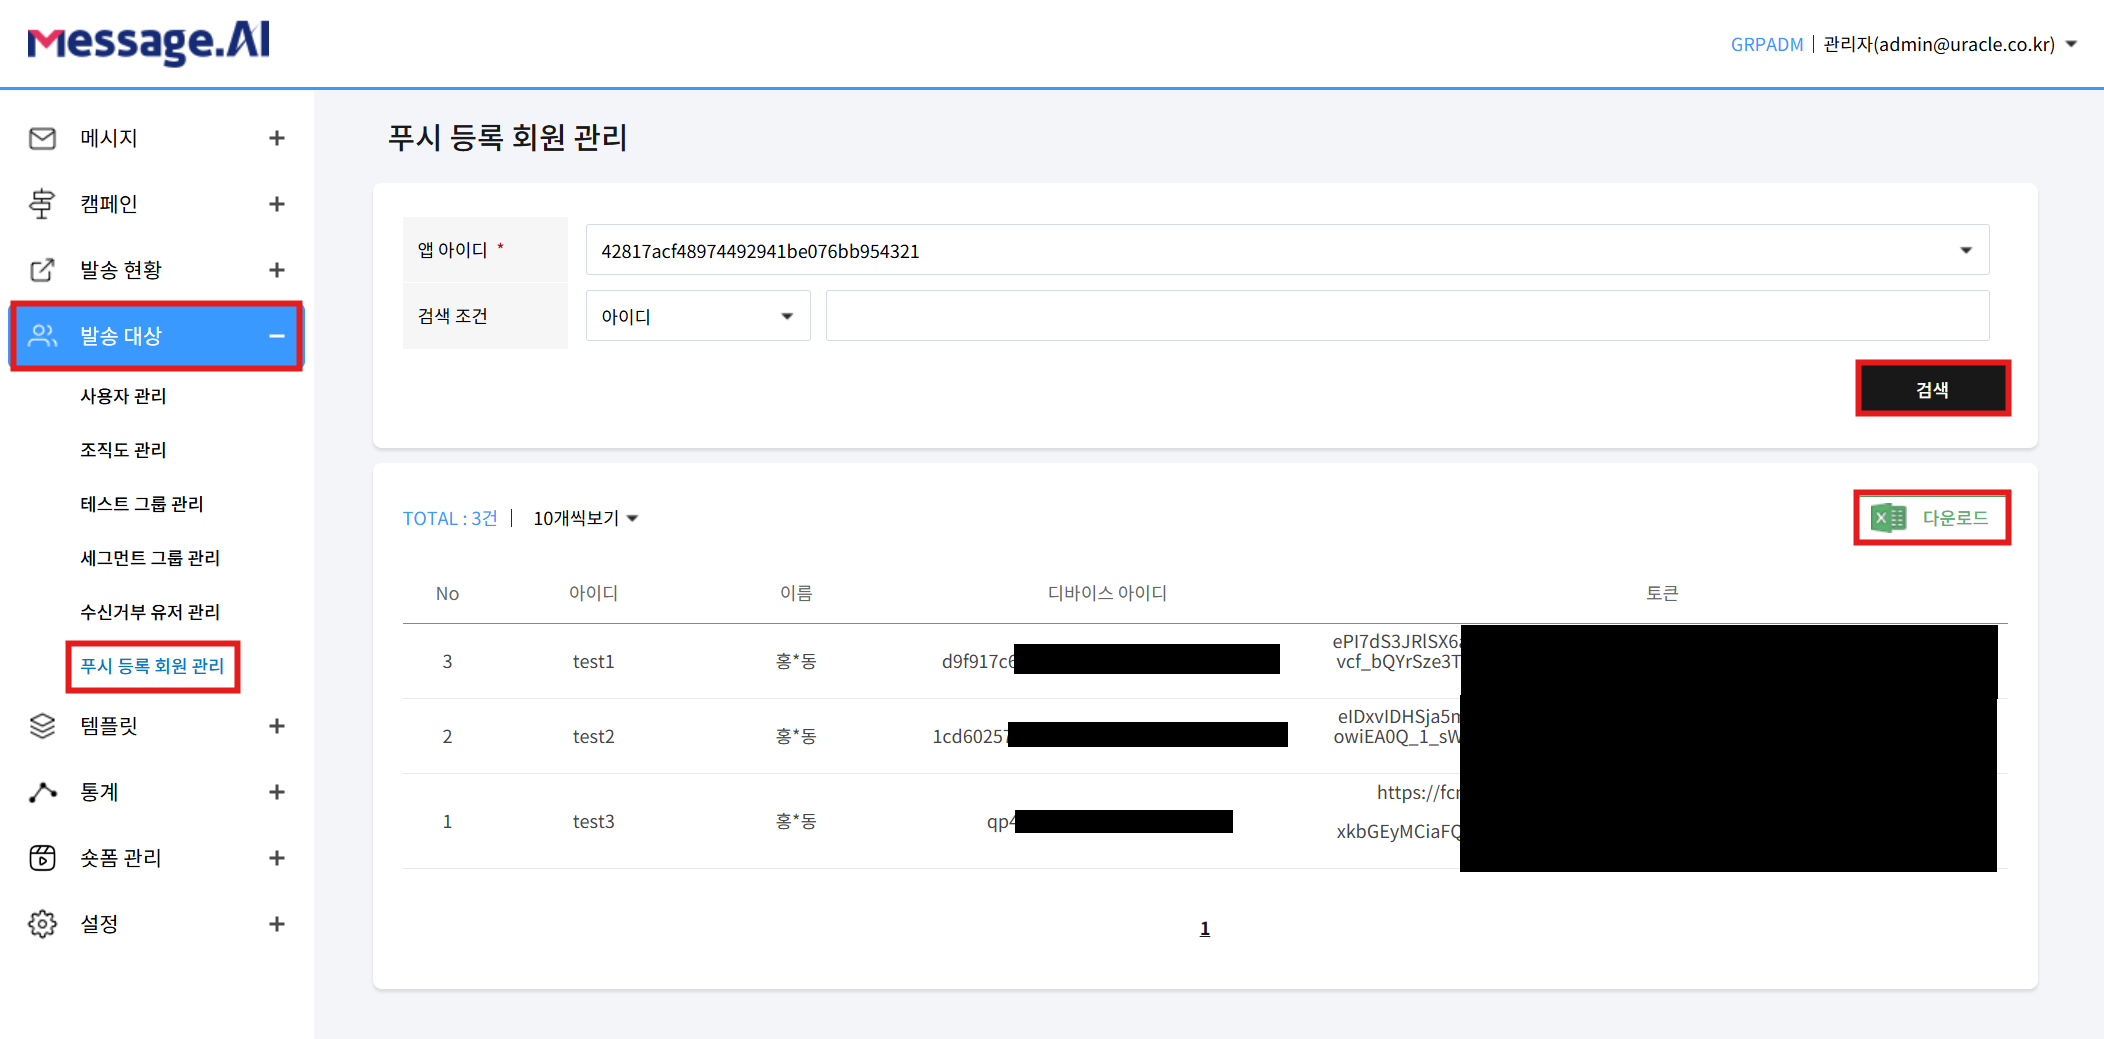2104x1039 pixels.
Task: Open the admin account dropdown top right
Action: click(x=1955, y=44)
